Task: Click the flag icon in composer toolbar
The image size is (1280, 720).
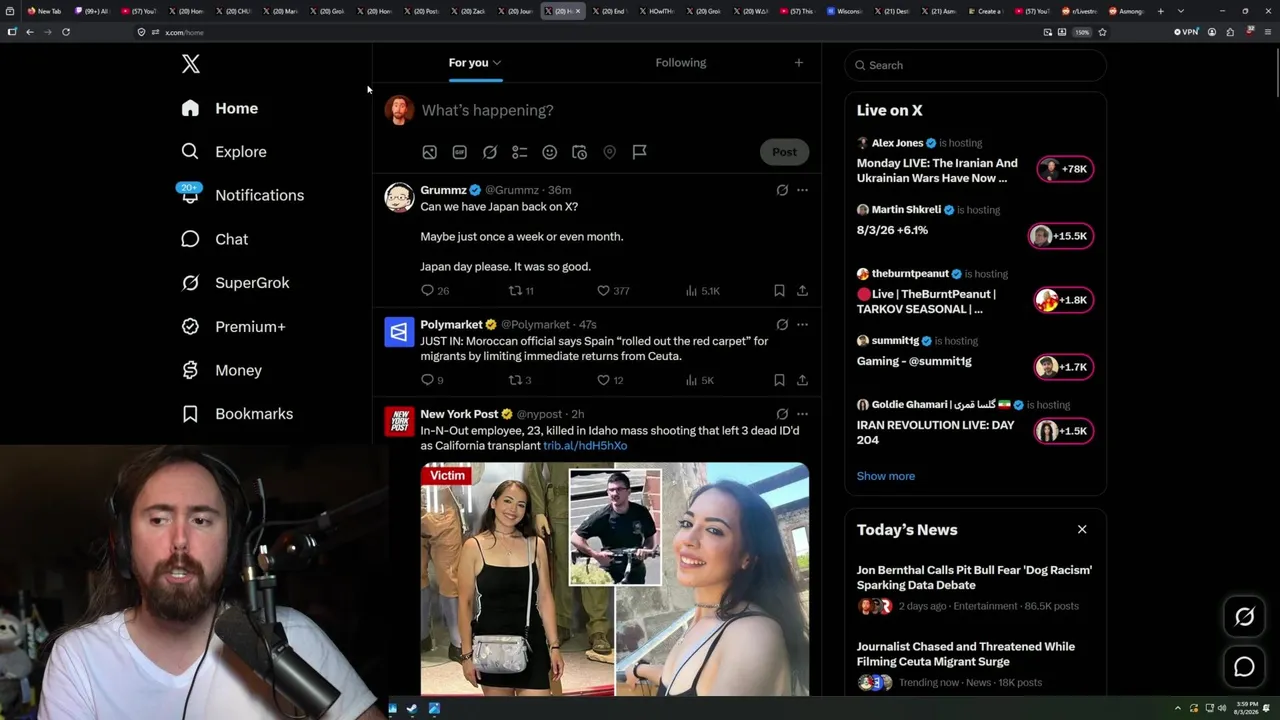Action: click(x=640, y=152)
